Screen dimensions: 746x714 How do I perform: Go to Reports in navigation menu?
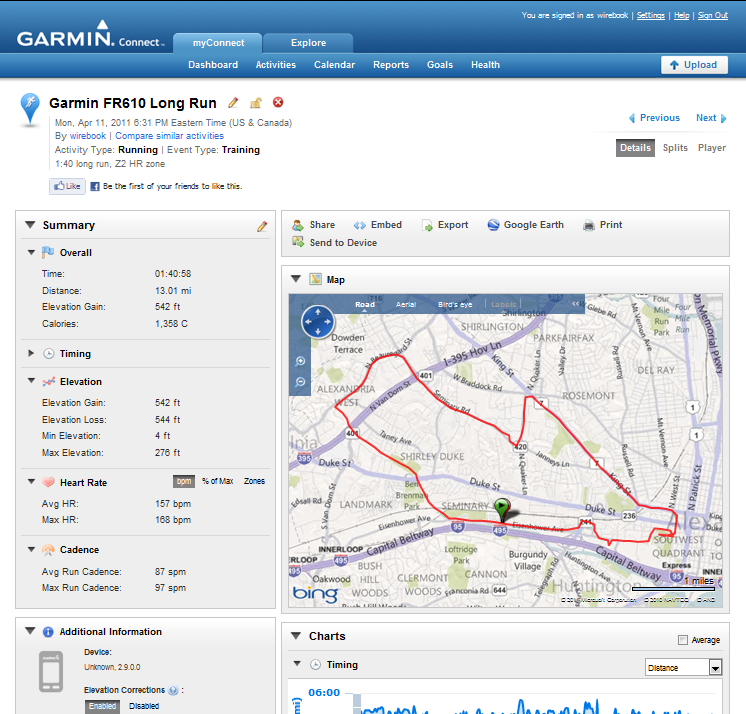pos(390,65)
